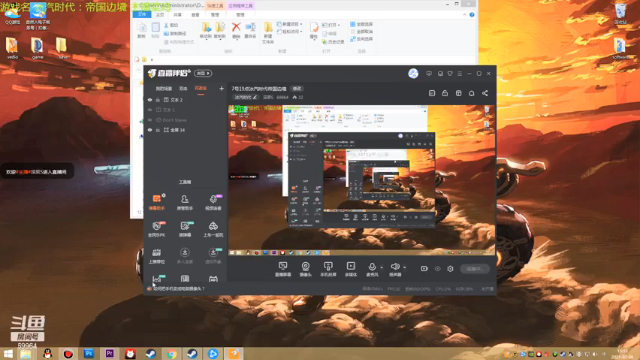Image resolution: width=640 pixels, height=360 pixels.
Task: Launch the 全民乐PK tool
Action: [157, 229]
